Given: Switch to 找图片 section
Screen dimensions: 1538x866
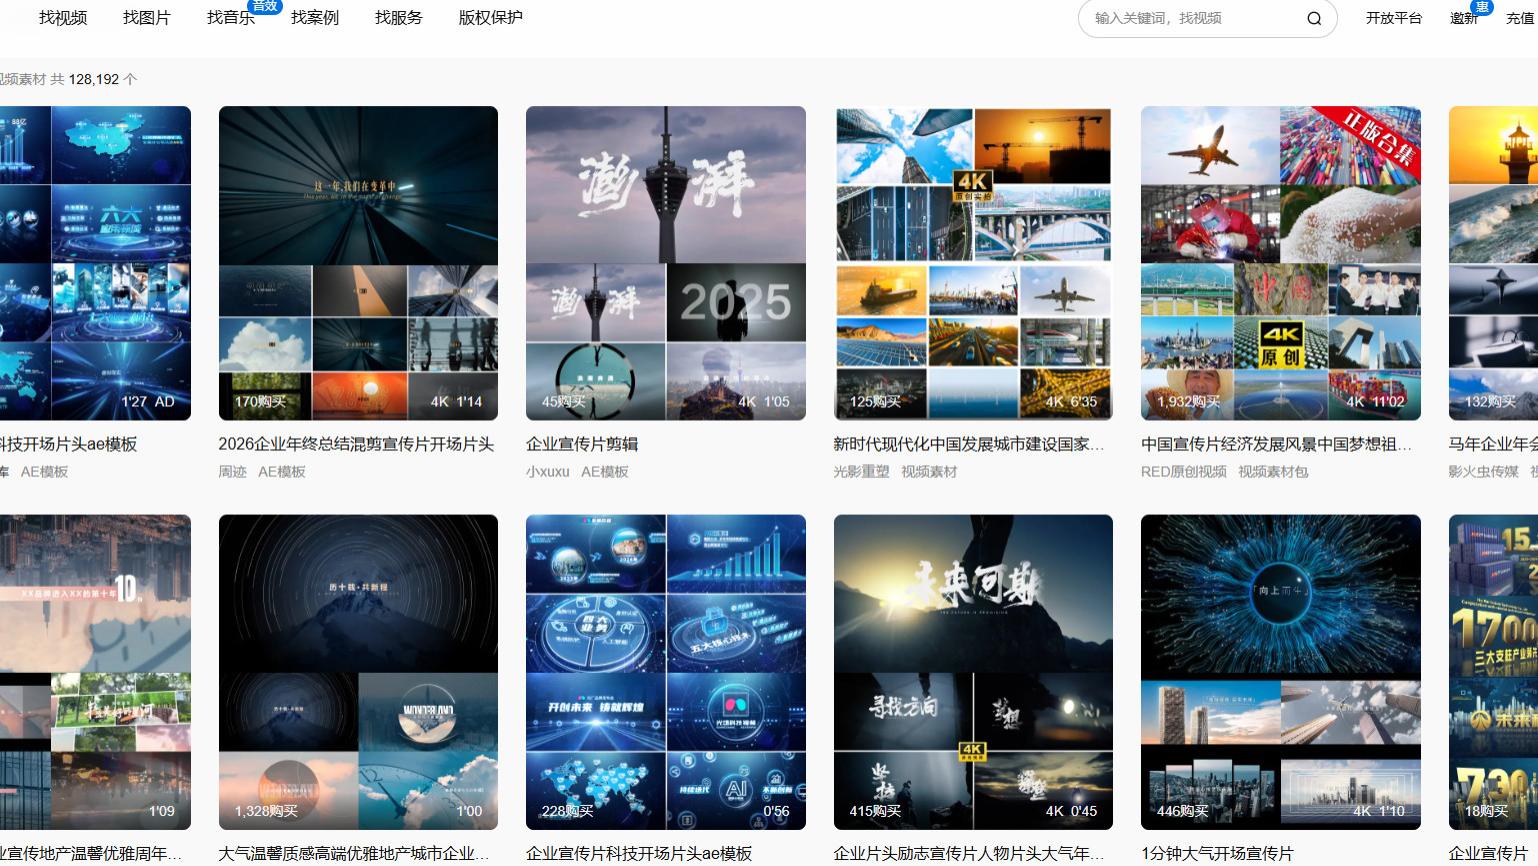Looking at the screenshot, I should (146, 17).
